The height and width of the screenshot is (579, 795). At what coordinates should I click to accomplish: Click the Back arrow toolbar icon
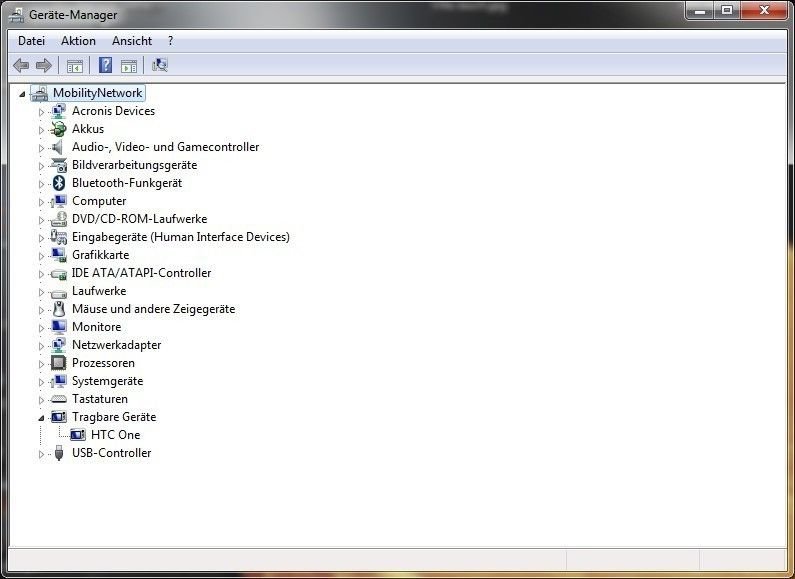coord(21,65)
